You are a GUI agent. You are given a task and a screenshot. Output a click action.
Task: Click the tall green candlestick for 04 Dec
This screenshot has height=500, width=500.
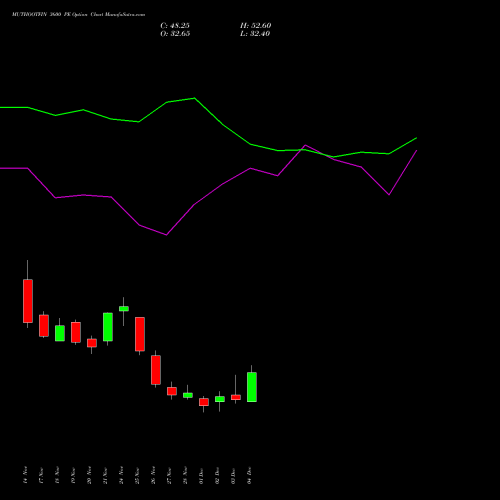point(252,387)
